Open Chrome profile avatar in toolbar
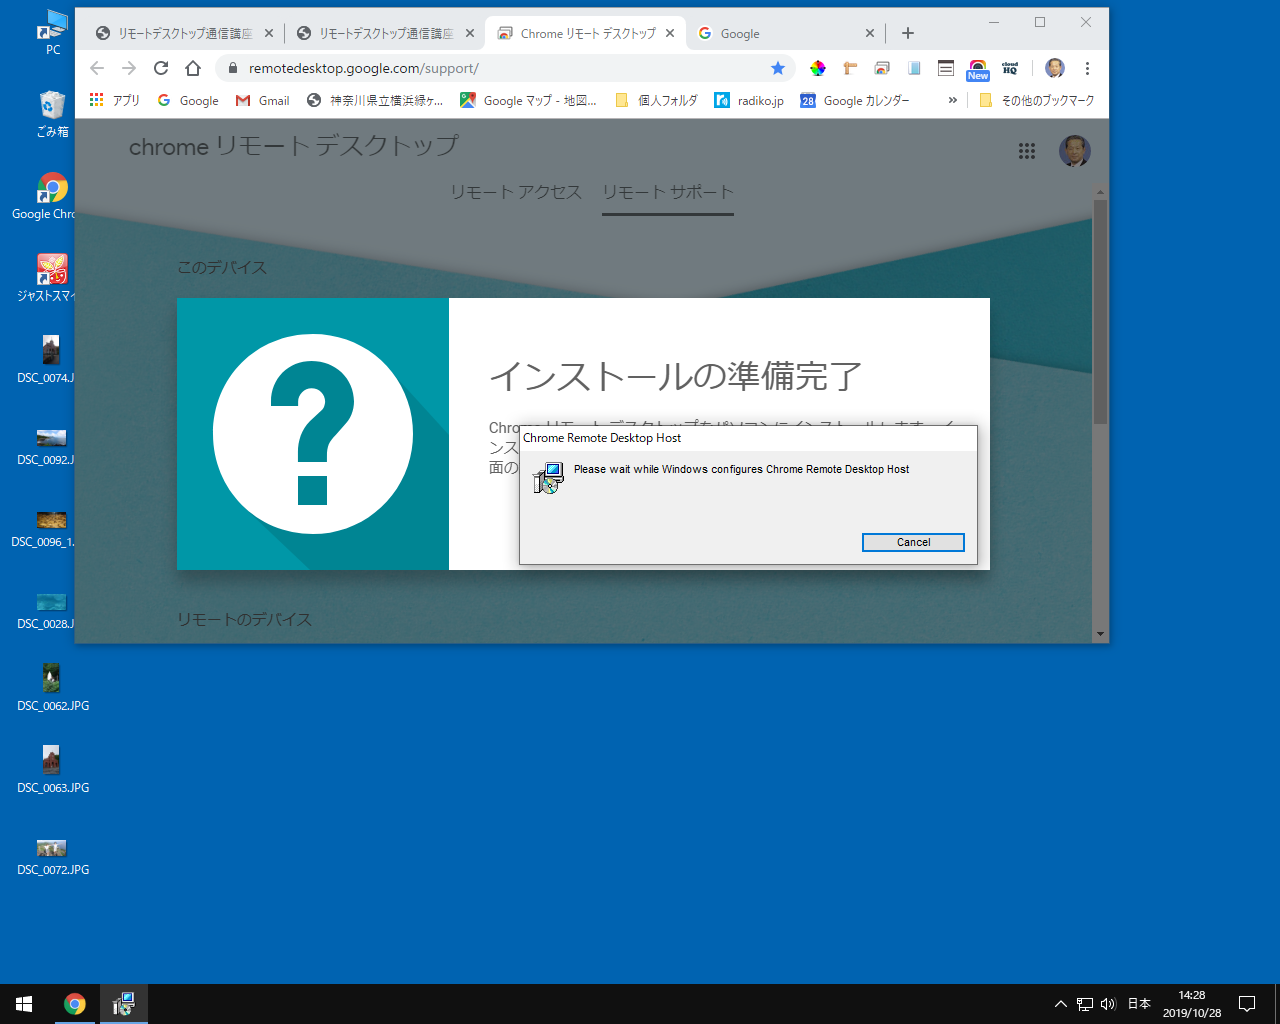 click(x=1055, y=68)
